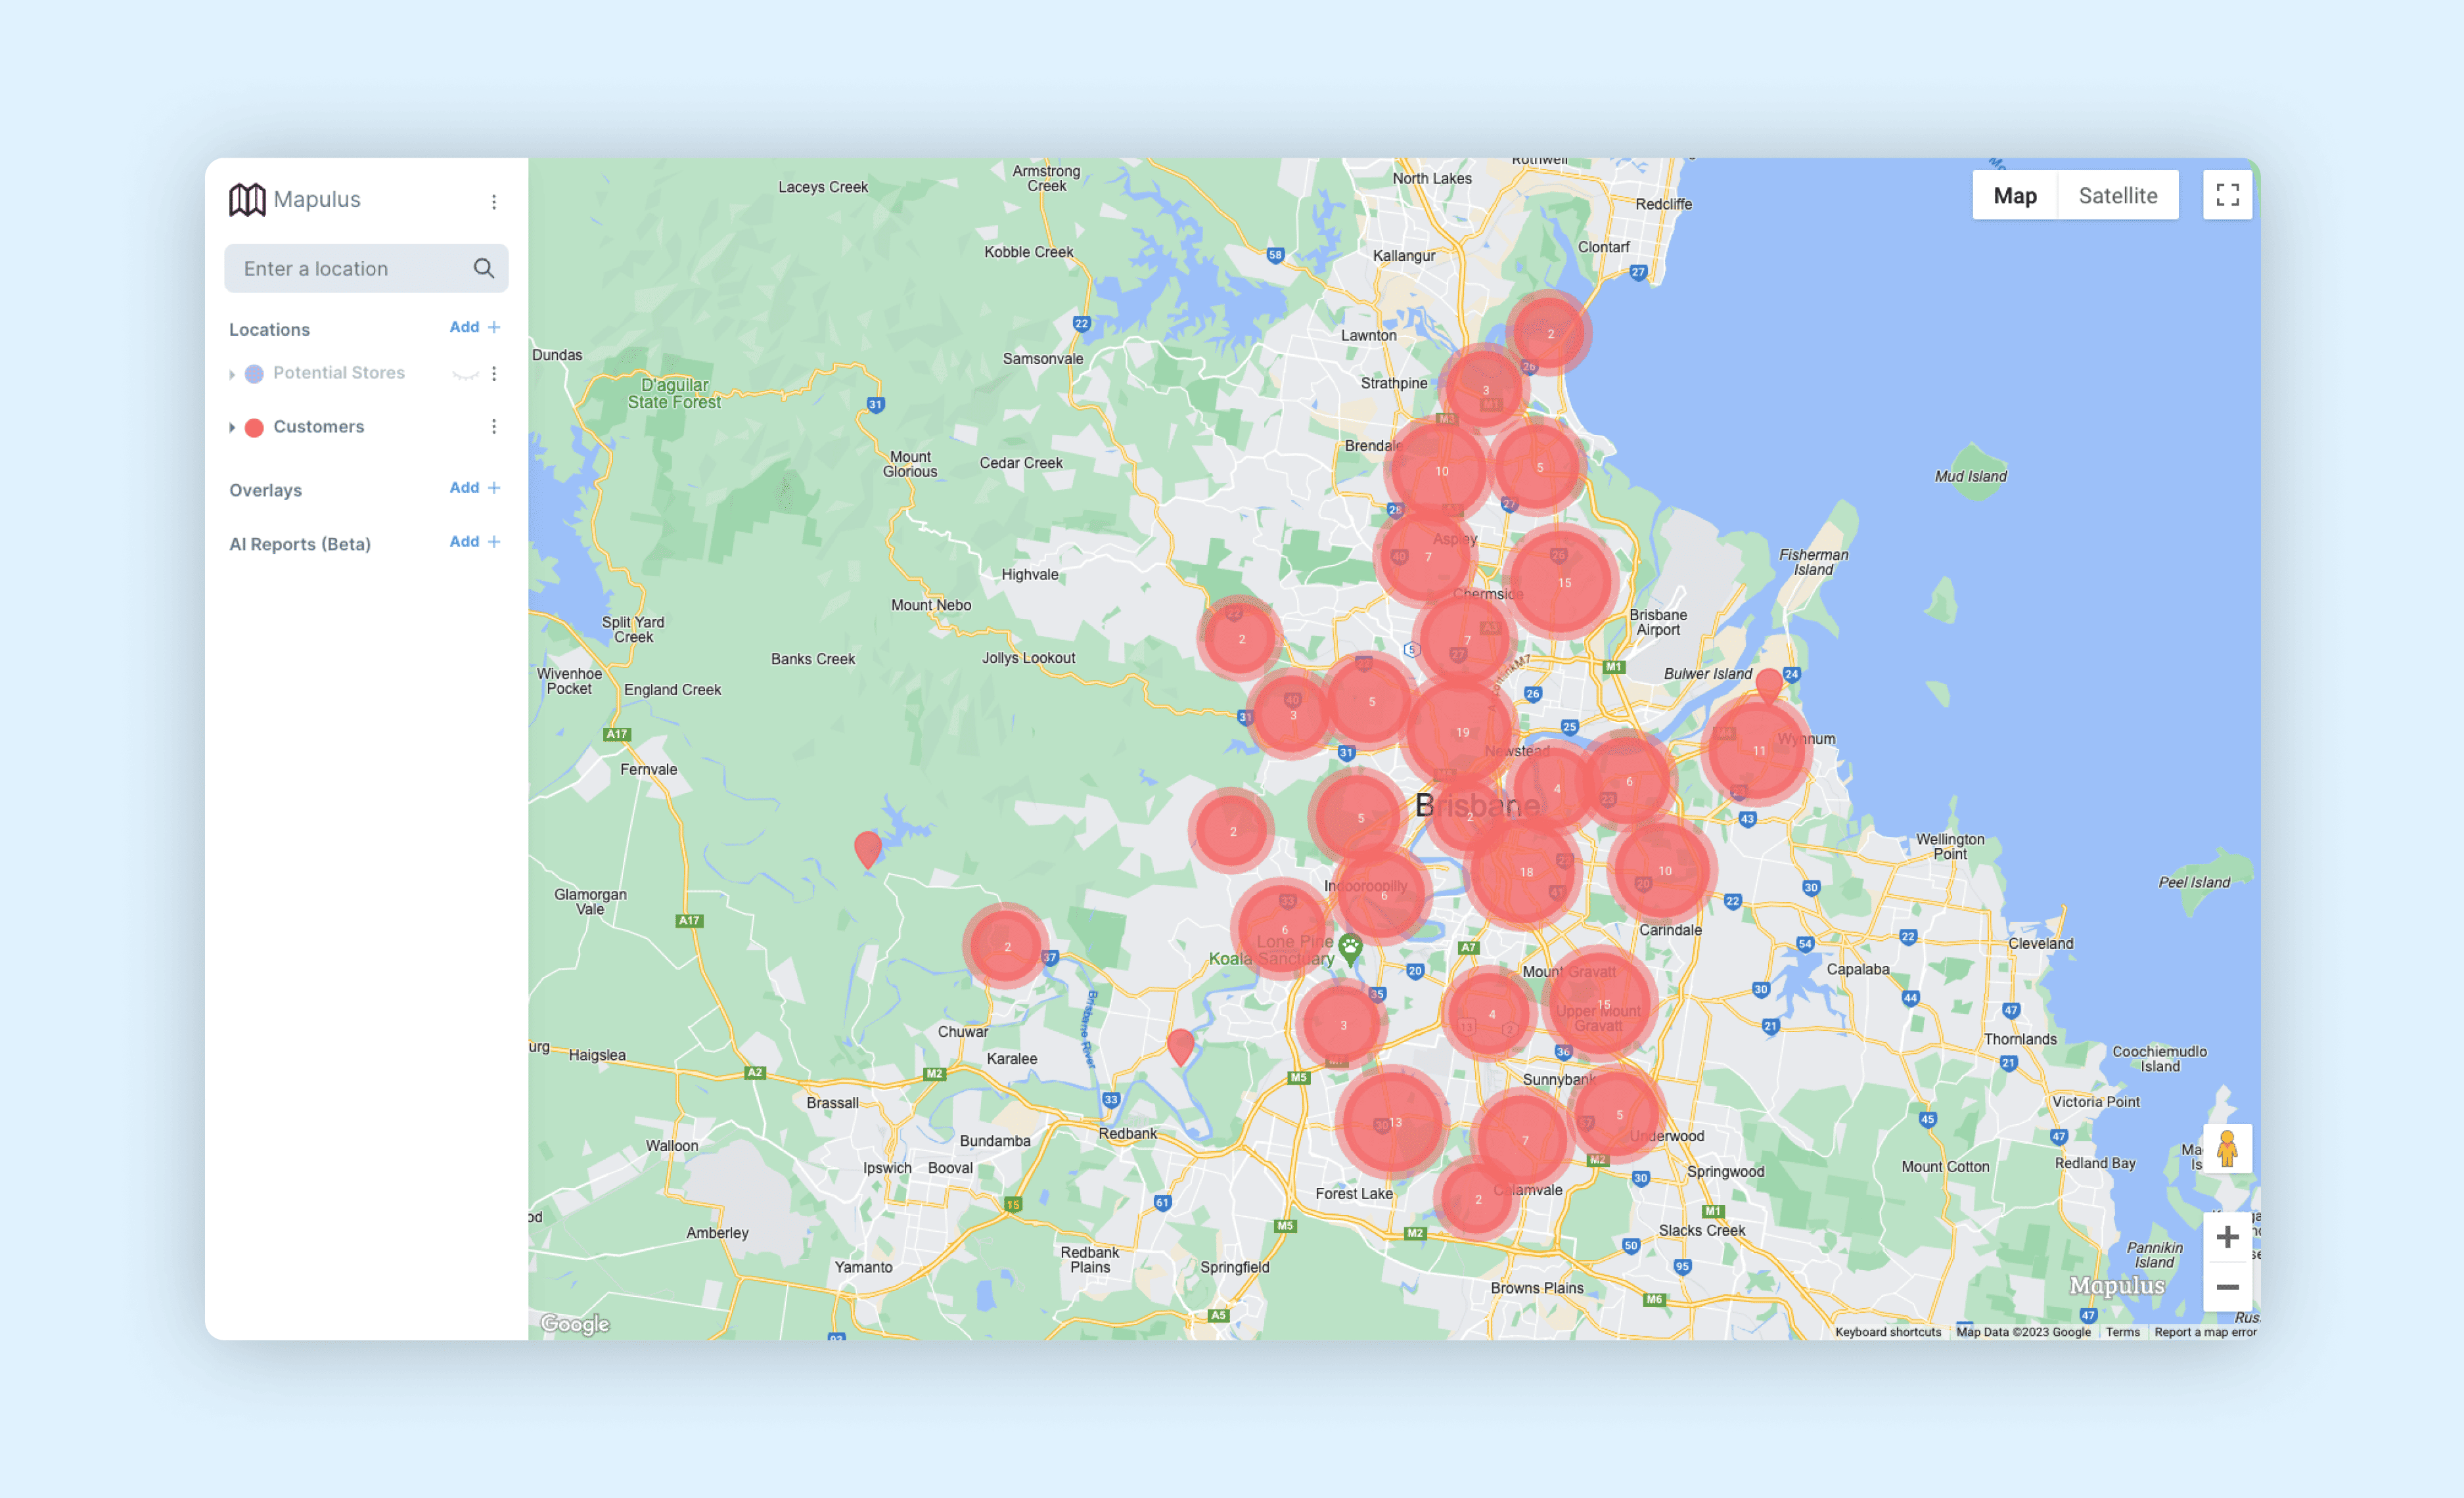Viewport: 2464px width, 1498px height.
Task: Focus the Enter a location field
Action: tap(366, 268)
